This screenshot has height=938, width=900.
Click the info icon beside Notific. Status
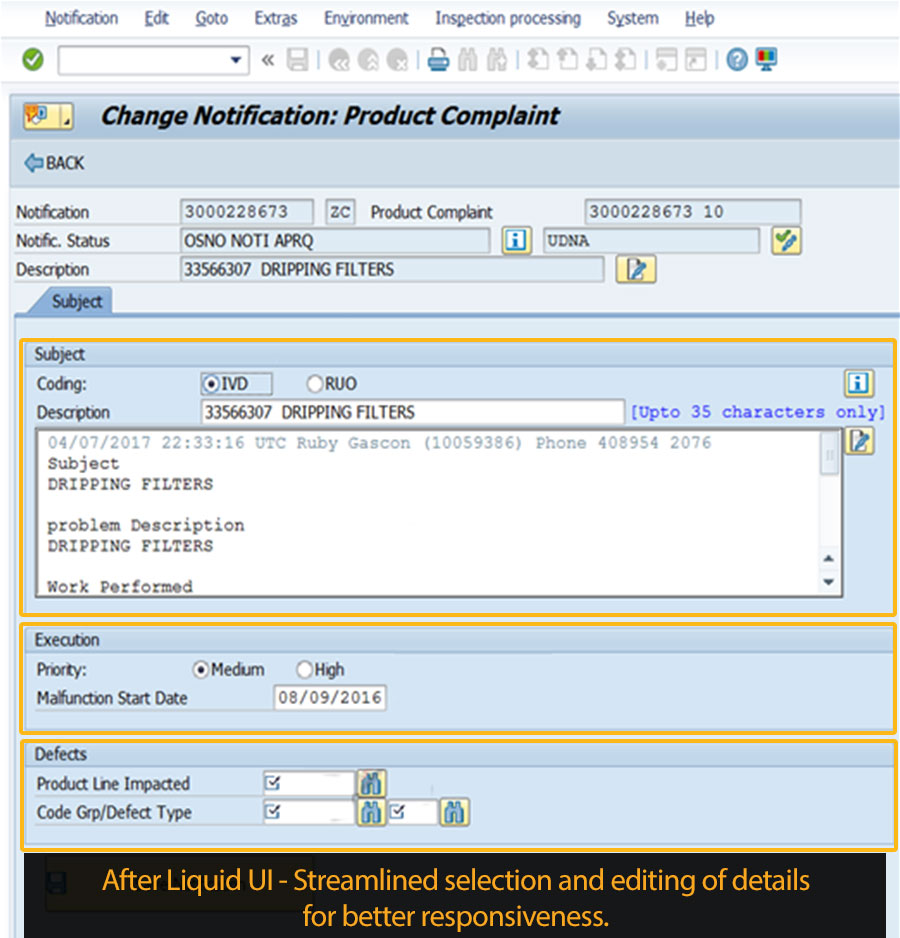516,241
